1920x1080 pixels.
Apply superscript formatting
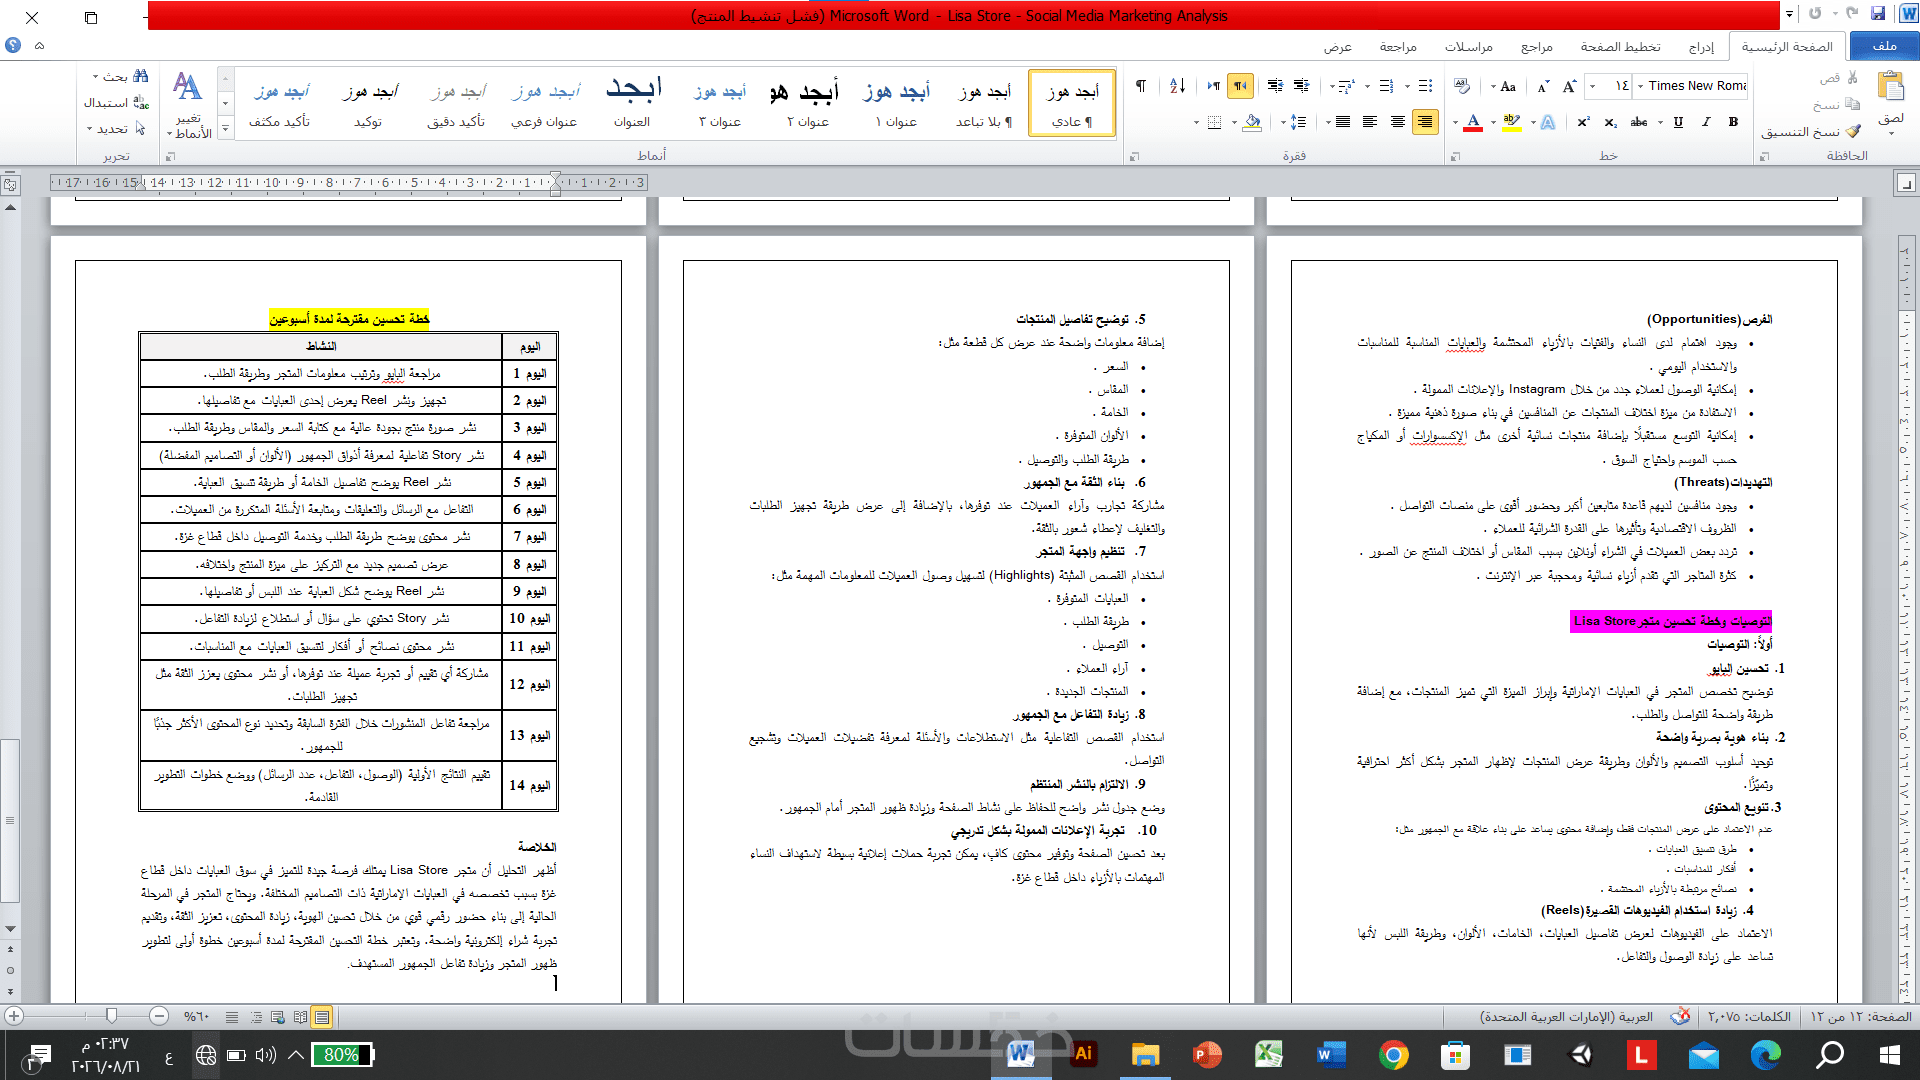pos(1584,122)
